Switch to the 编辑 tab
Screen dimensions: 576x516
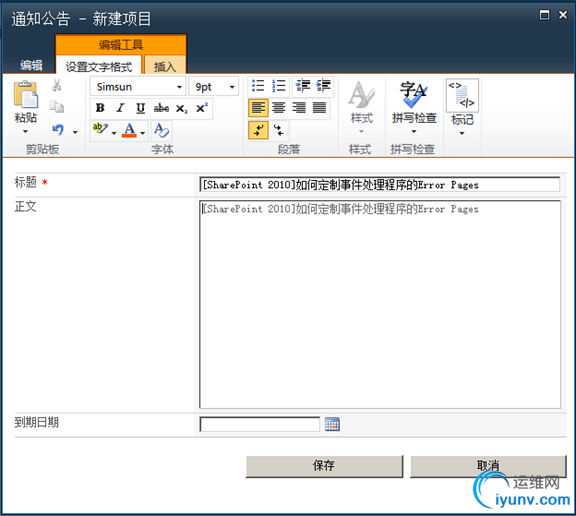[31, 65]
